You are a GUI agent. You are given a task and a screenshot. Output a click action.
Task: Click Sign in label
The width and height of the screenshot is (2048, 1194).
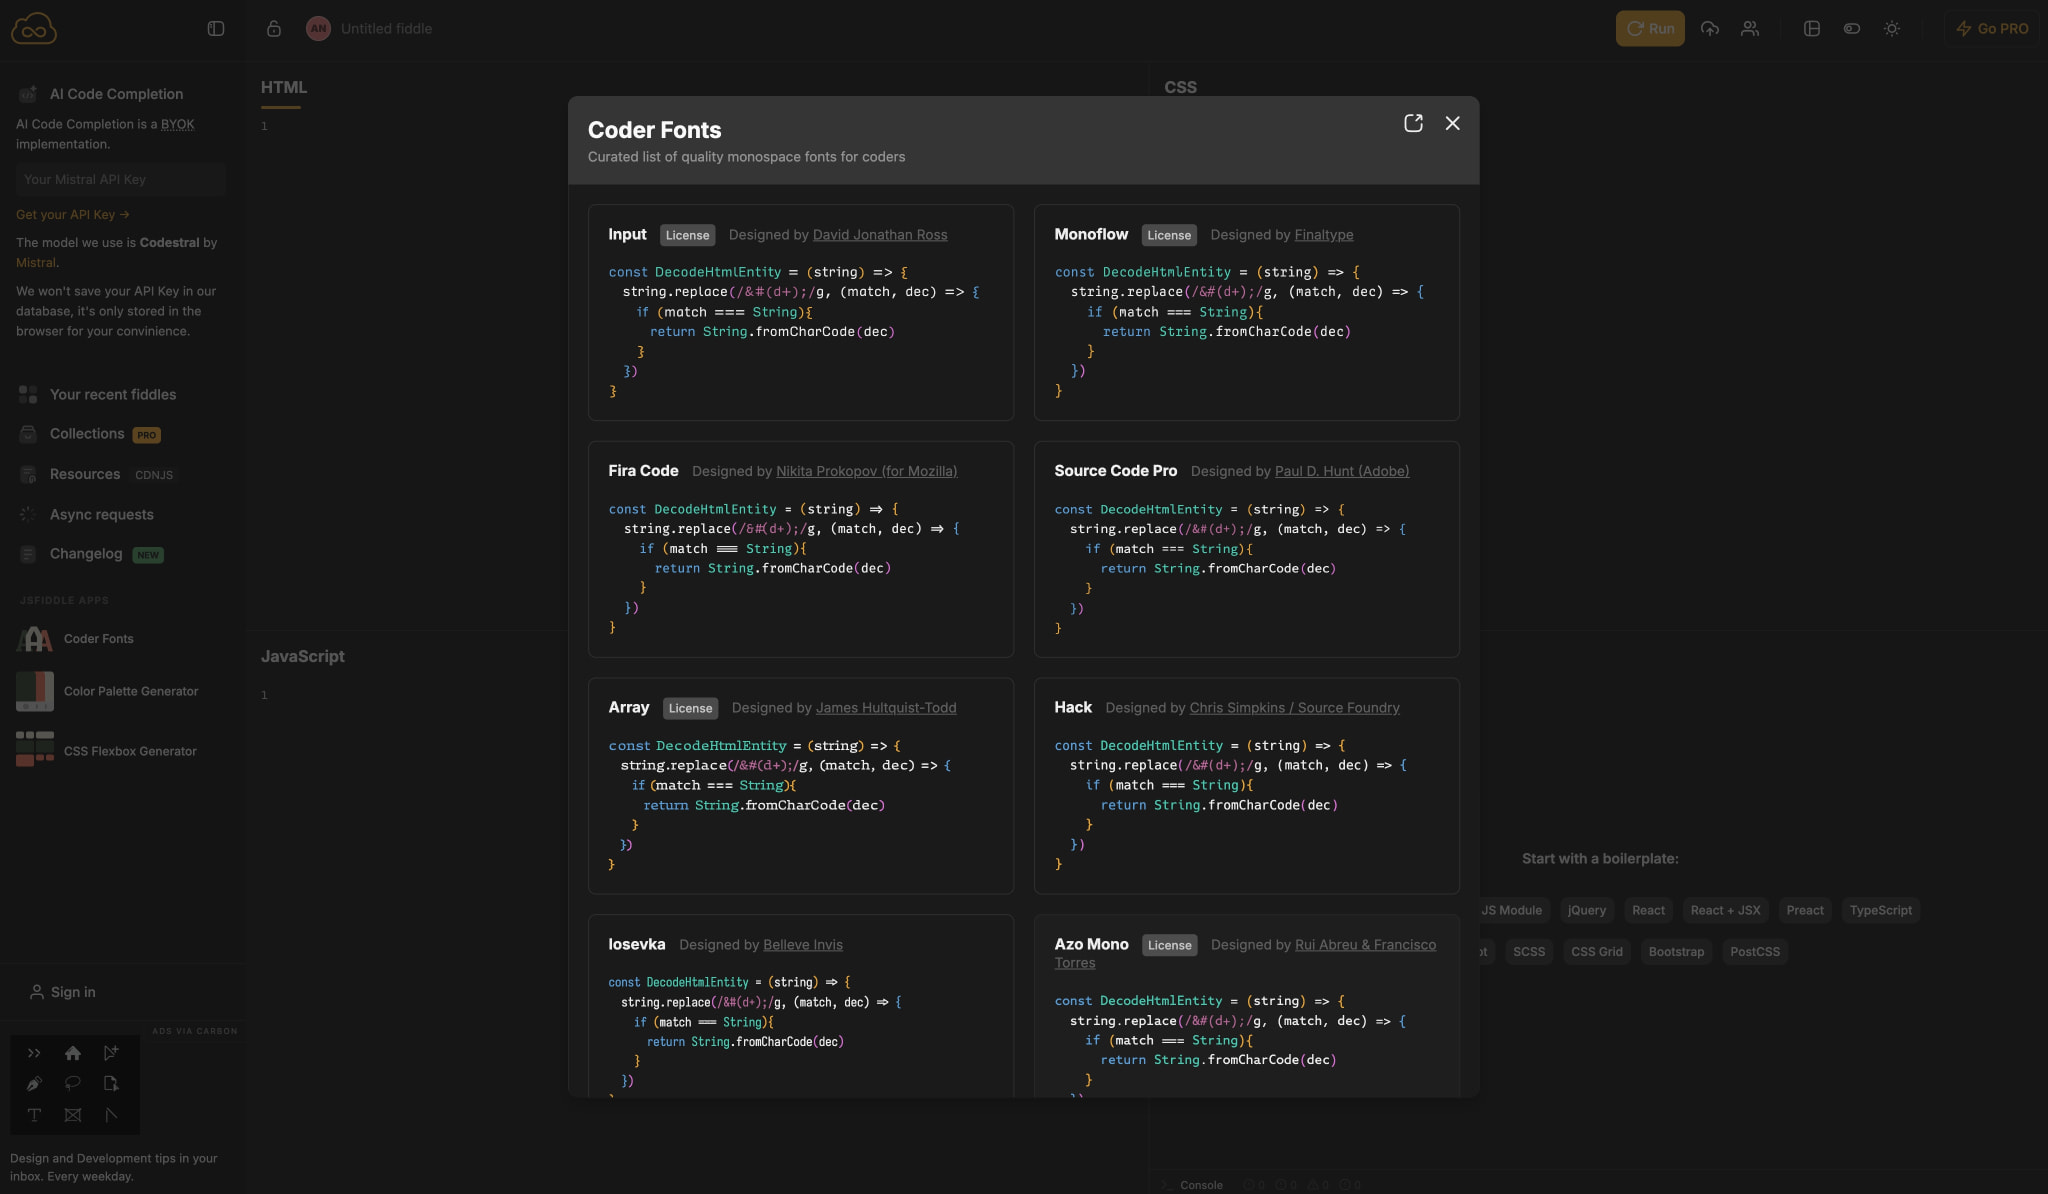(73, 992)
